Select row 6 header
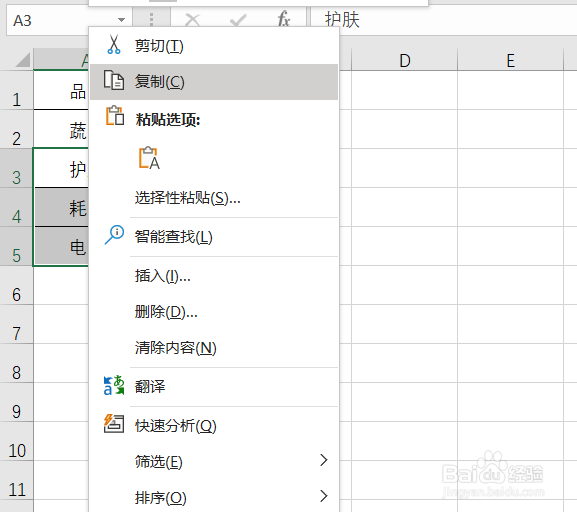The width and height of the screenshot is (577, 512). point(17,286)
